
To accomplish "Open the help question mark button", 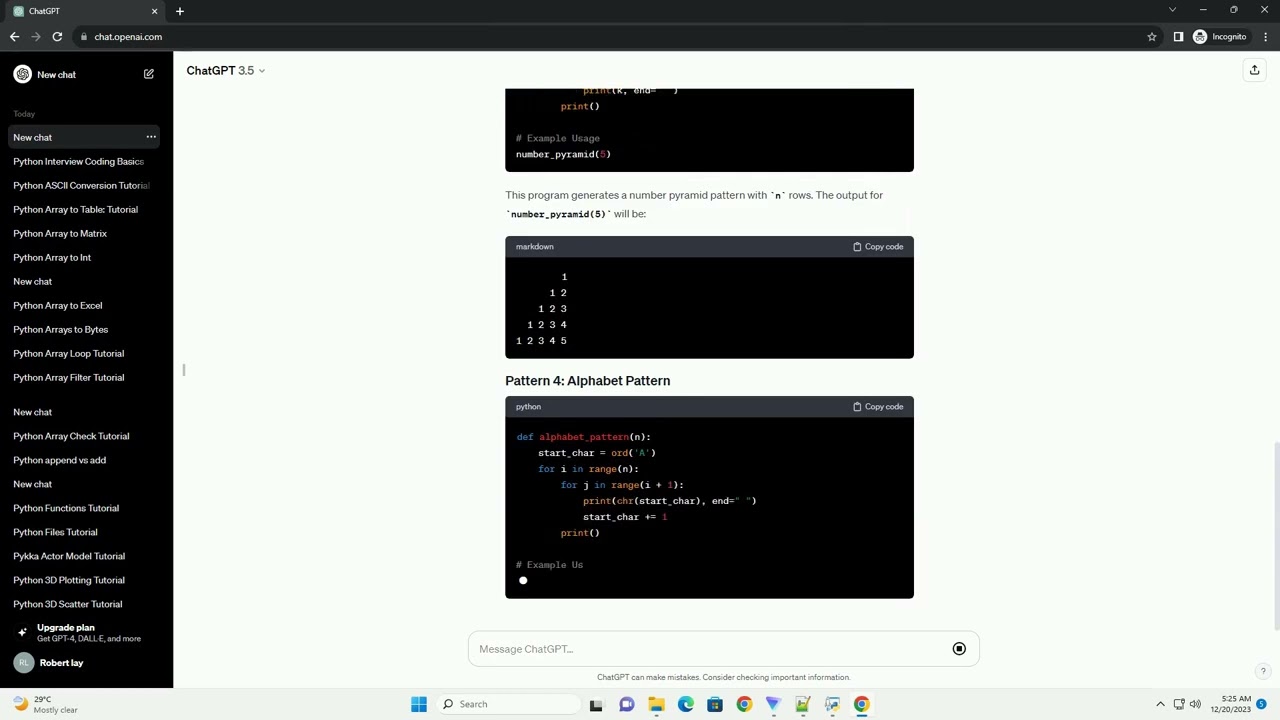I will point(1263,671).
